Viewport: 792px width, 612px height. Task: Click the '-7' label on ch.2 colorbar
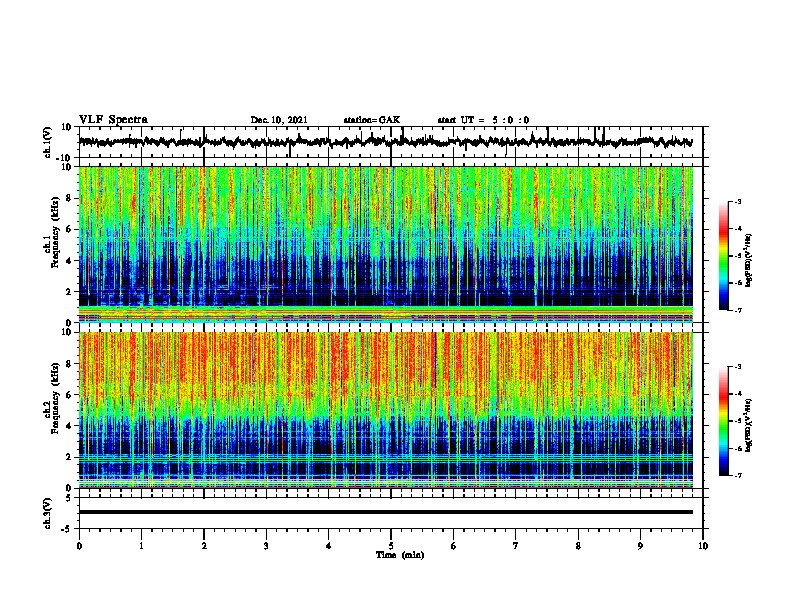click(x=737, y=475)
